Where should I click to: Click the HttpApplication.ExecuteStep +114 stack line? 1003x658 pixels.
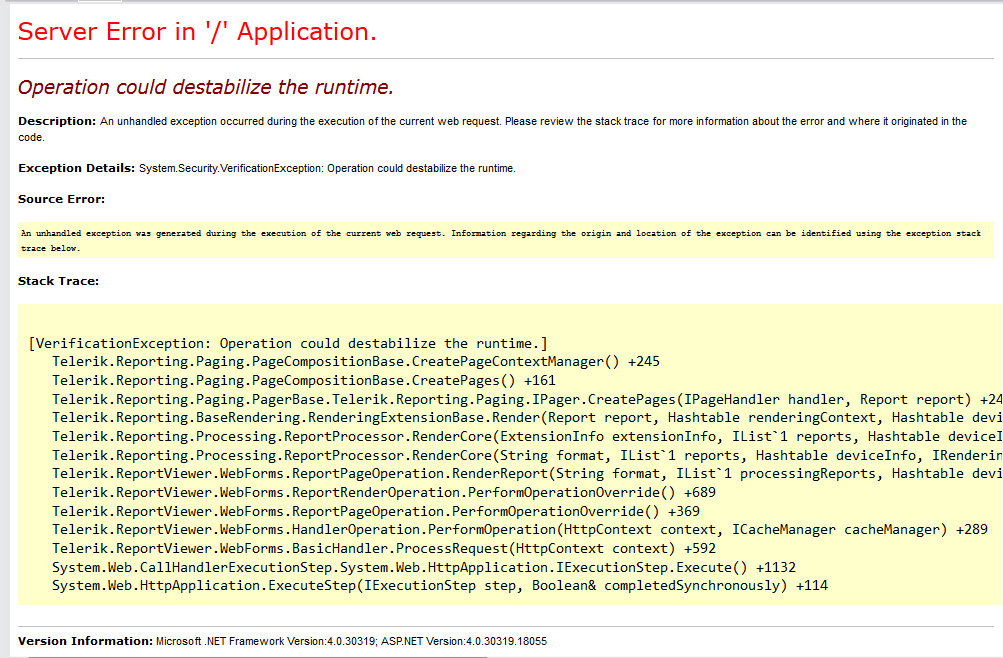coord(440,586)
